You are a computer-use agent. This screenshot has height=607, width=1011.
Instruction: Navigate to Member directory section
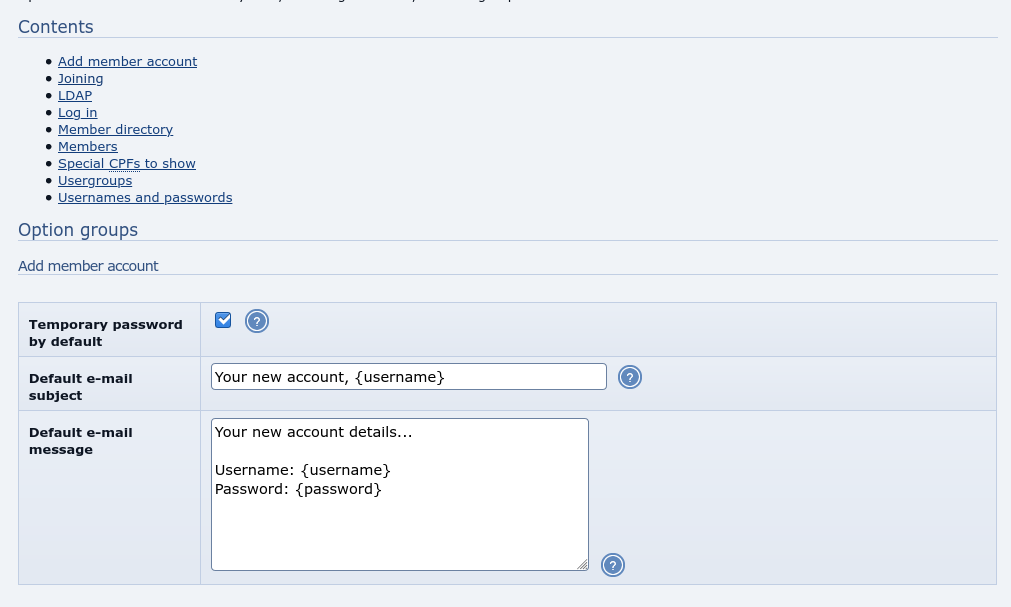115,129
